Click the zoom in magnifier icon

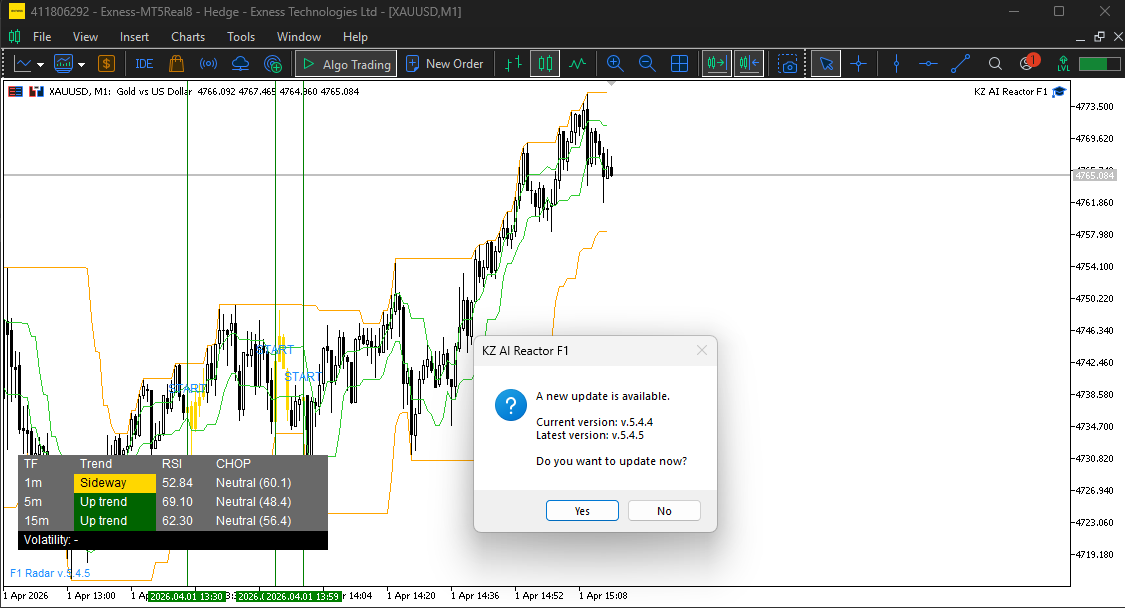click(615, 64)
